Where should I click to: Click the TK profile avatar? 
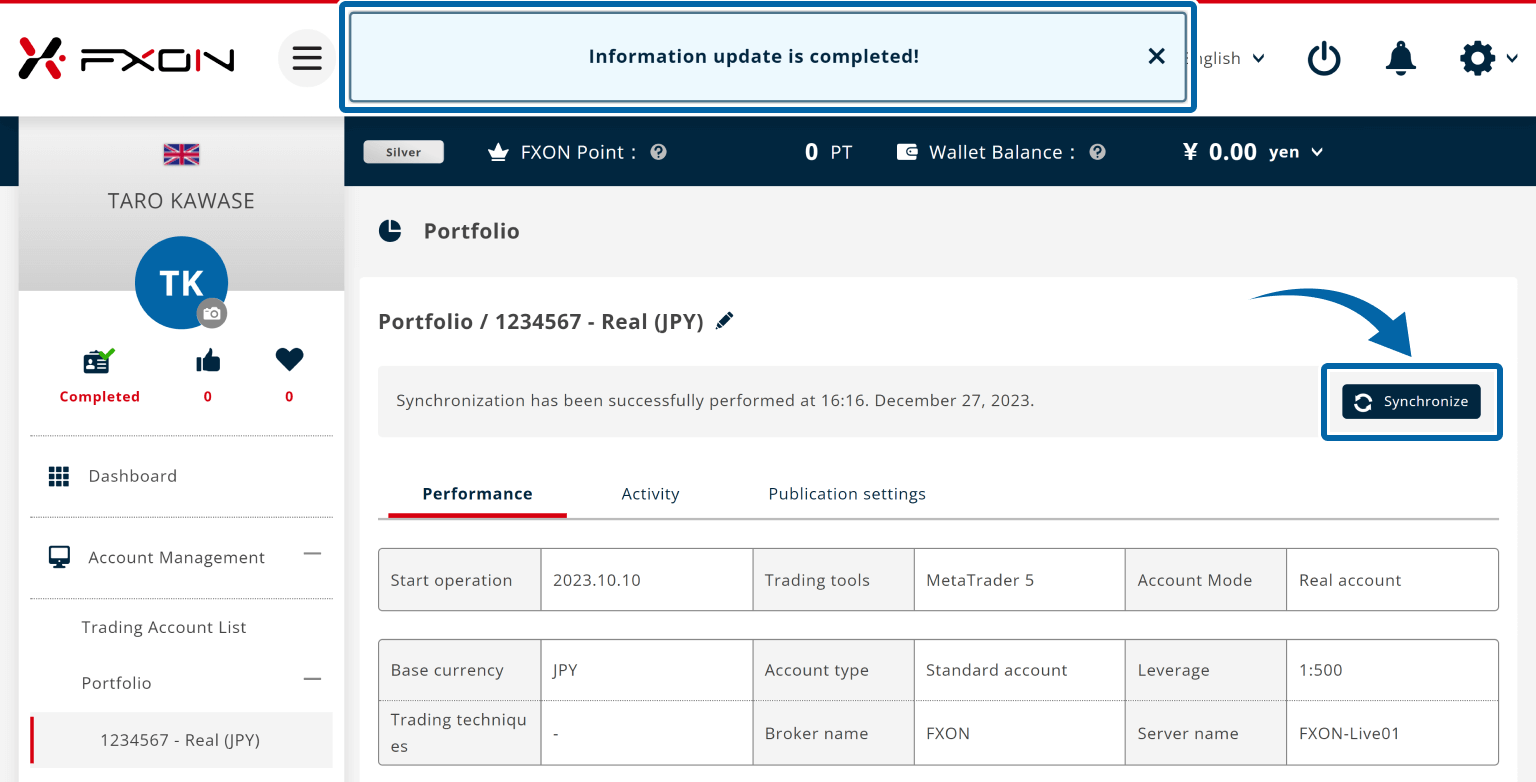(181, 283)
